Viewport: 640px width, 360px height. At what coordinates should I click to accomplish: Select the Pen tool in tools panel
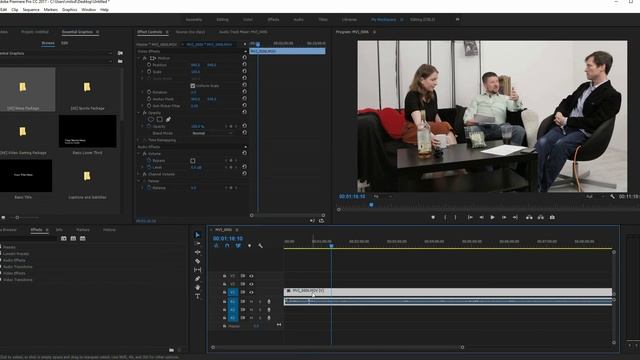pos(198,279)
